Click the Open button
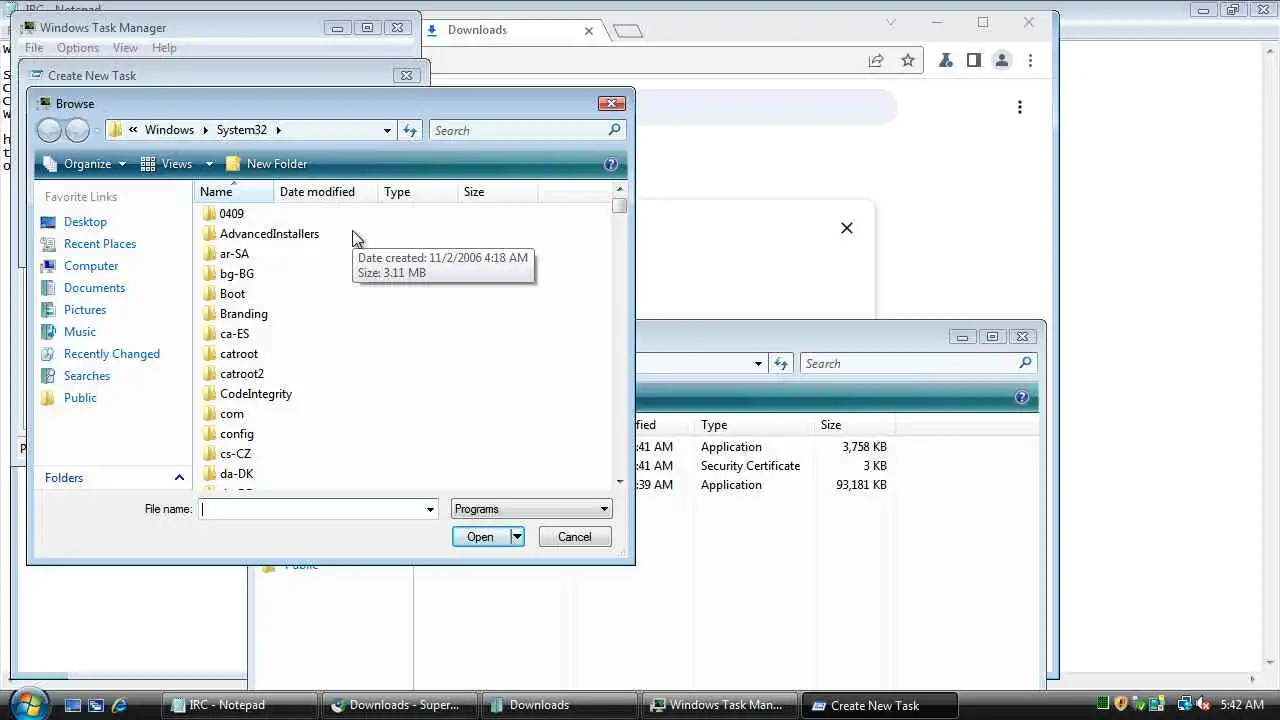Image resolution: width=1280 pixels, height=720 pixels. coord(480,537)
